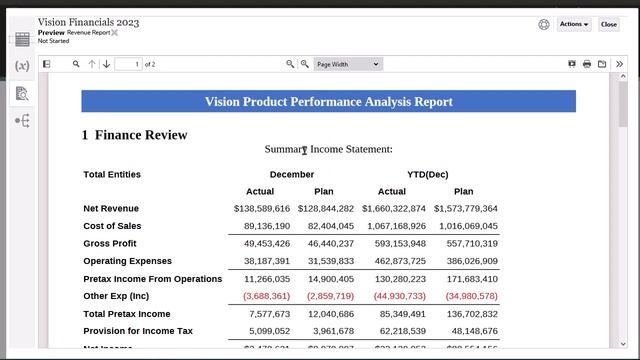Print the report
Image resolution: width=640 pixels, height=360 pixels.
pyautogui.click(x=587, y=64)
